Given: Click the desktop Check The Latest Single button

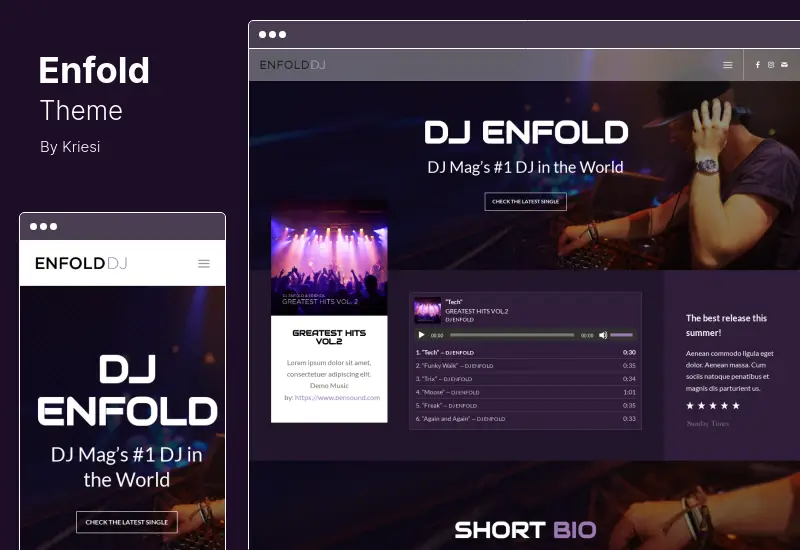Looking at the screenshot, I should coord(526,202).
